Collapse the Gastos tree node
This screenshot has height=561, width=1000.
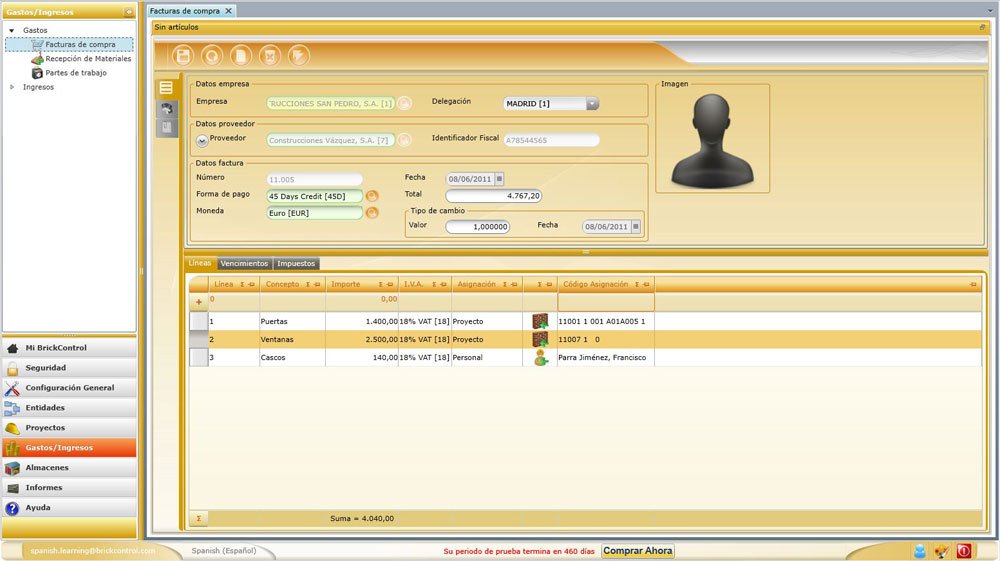pos(11,30)
